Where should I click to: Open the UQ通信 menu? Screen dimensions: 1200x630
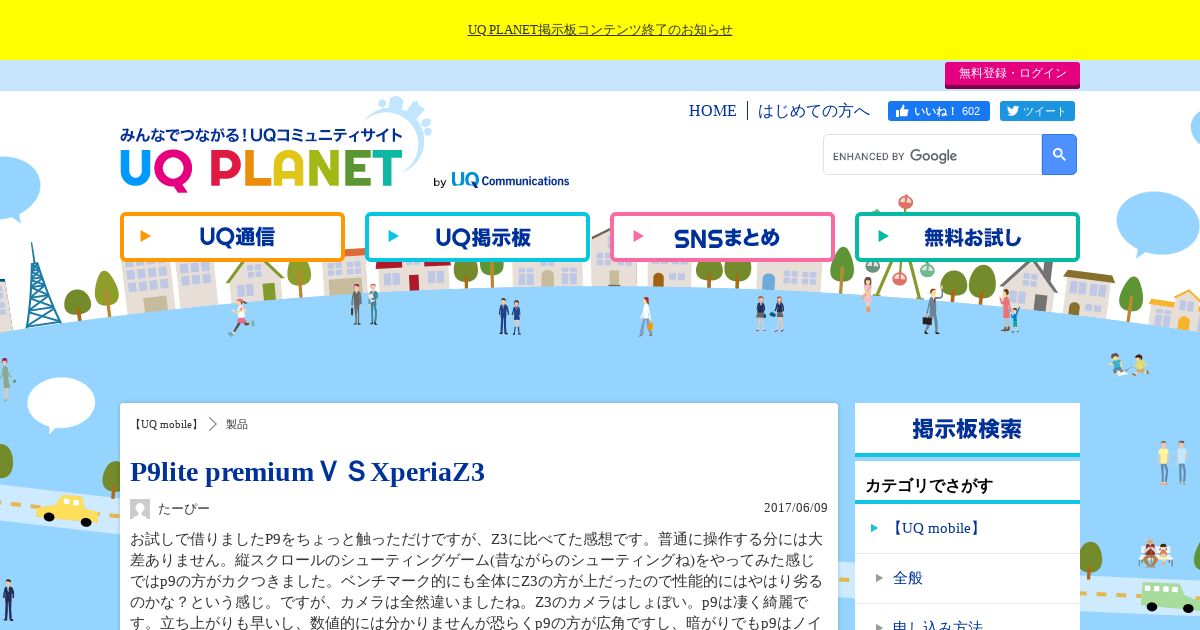click(232, 237)
